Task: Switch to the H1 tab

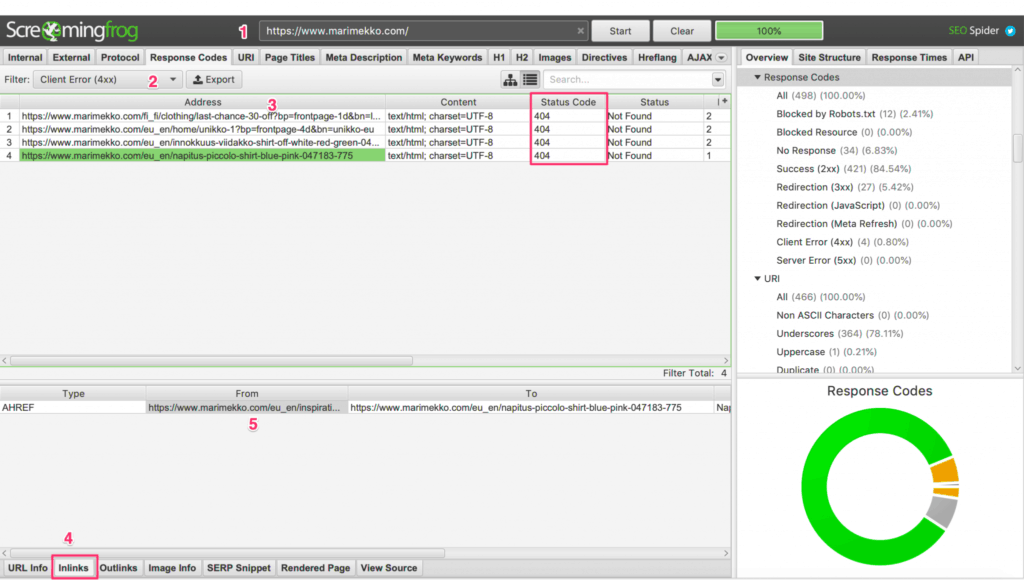Action: pos(499,57)
